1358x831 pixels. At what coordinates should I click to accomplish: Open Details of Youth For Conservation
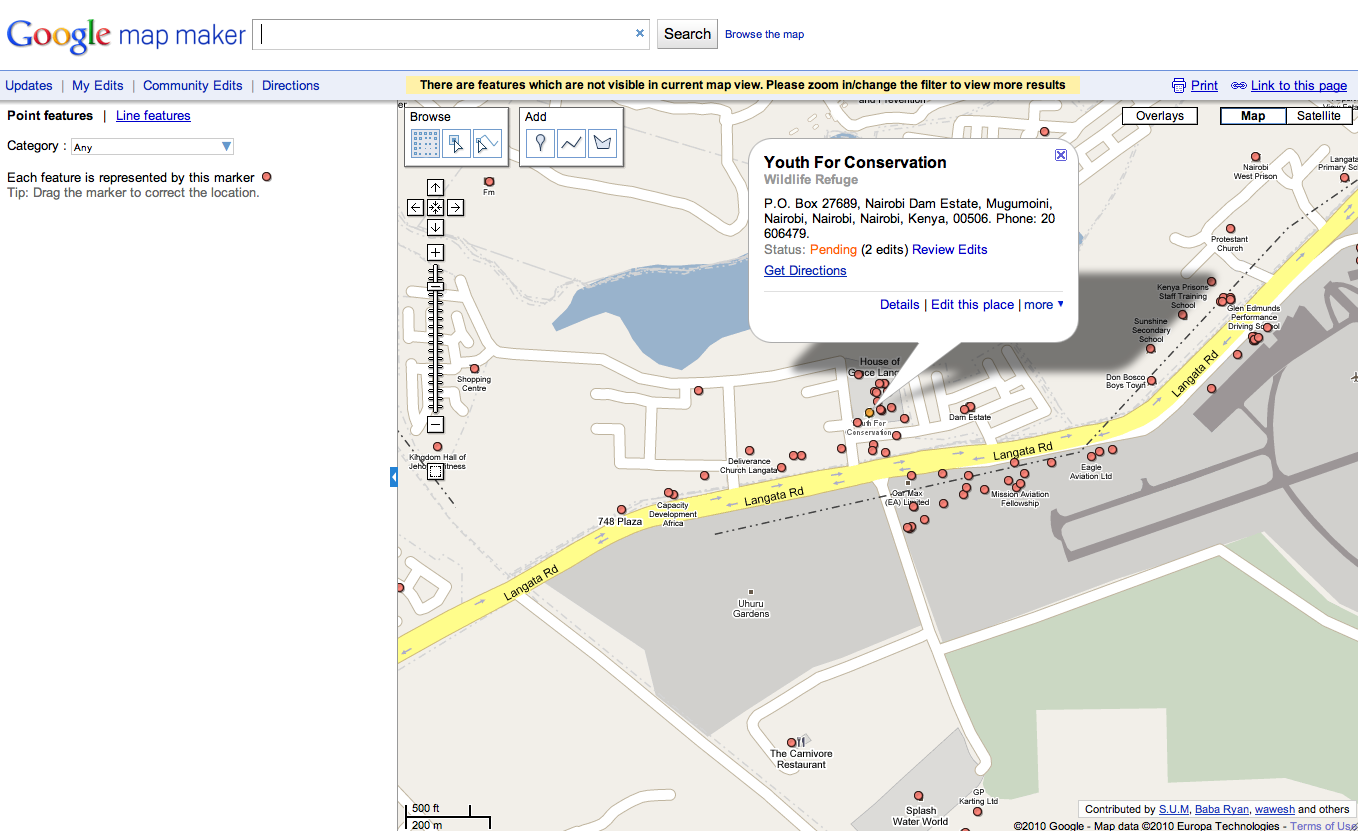899,305
